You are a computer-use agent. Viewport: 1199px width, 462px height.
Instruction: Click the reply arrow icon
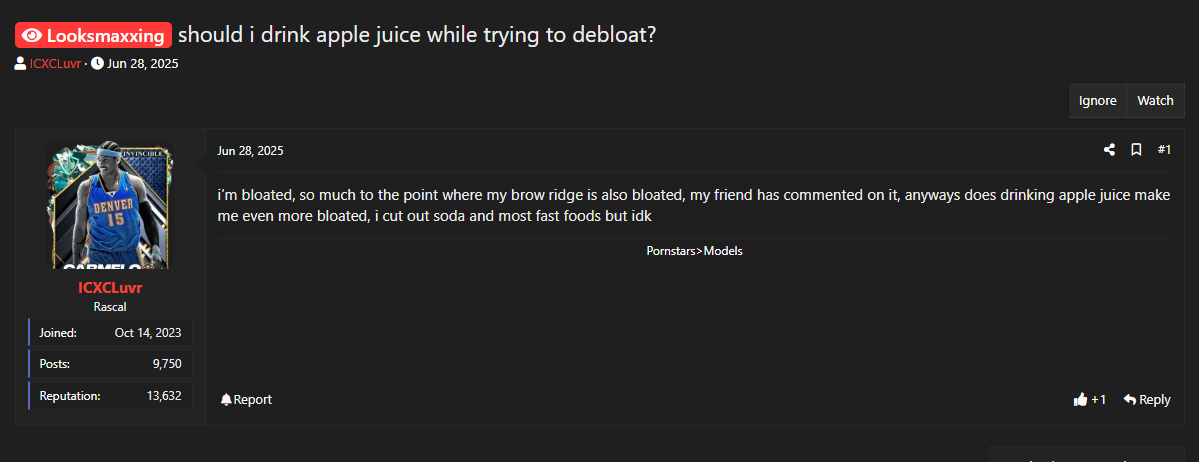[x=1129, y=399]
